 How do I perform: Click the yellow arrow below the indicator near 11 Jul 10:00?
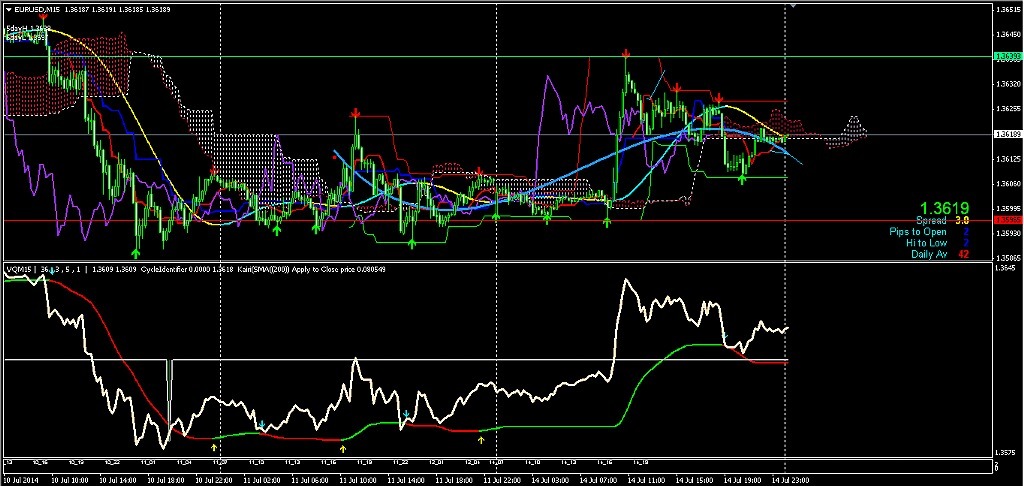[343, 449]
